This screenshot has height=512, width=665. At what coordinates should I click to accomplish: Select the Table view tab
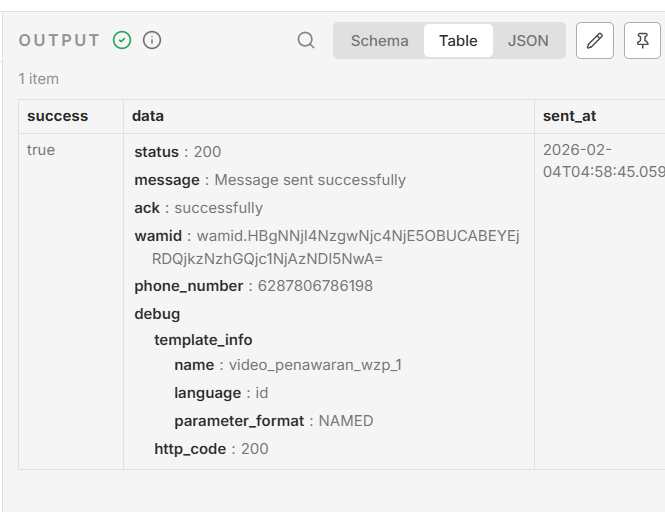pos(458,41)
